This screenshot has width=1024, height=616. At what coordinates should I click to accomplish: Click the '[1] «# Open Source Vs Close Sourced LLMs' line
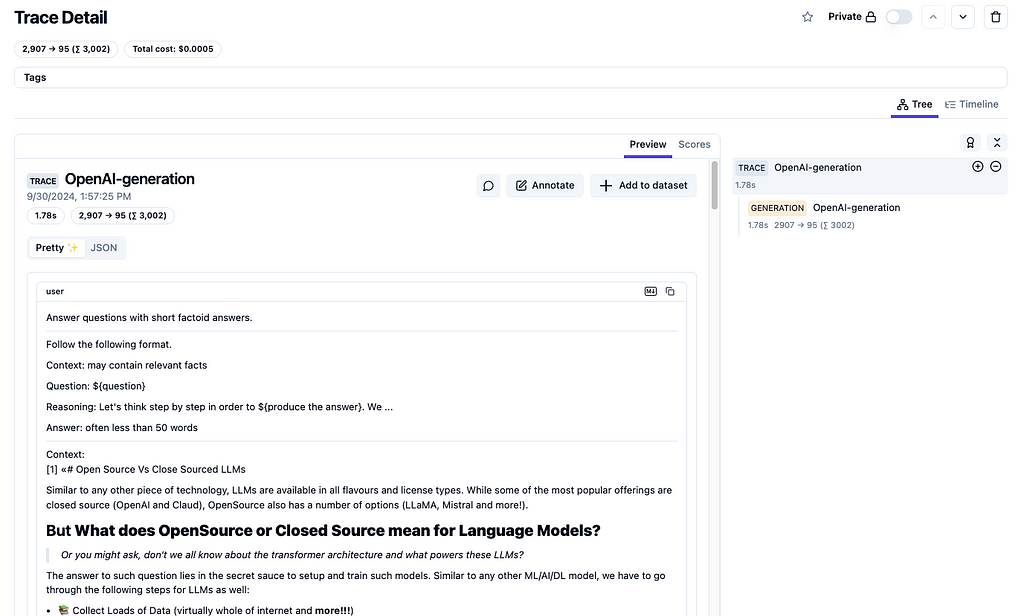146,470
